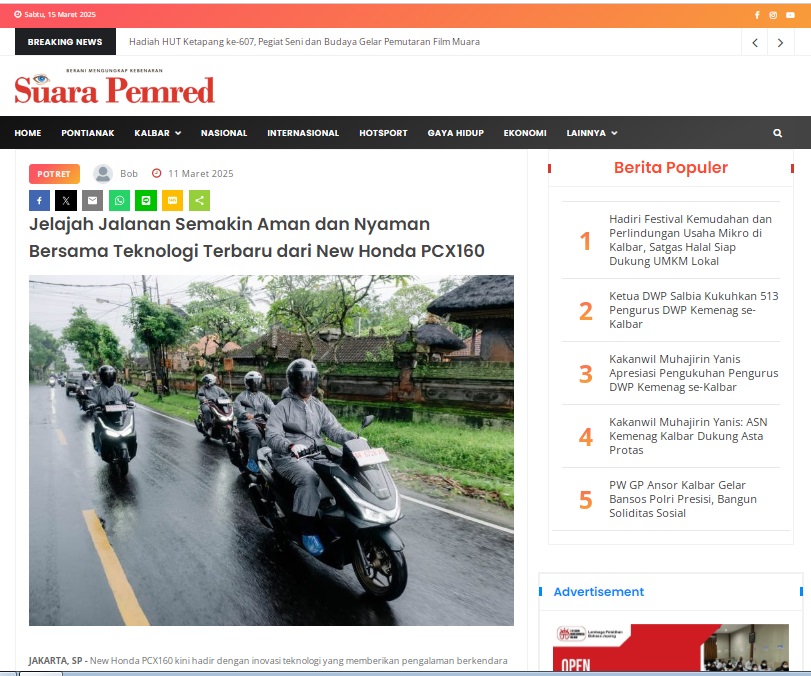The width and height of the screenshot is (811, 676).
Task: Open the Instagram icon in top bar
Action: tap(773, 15)
